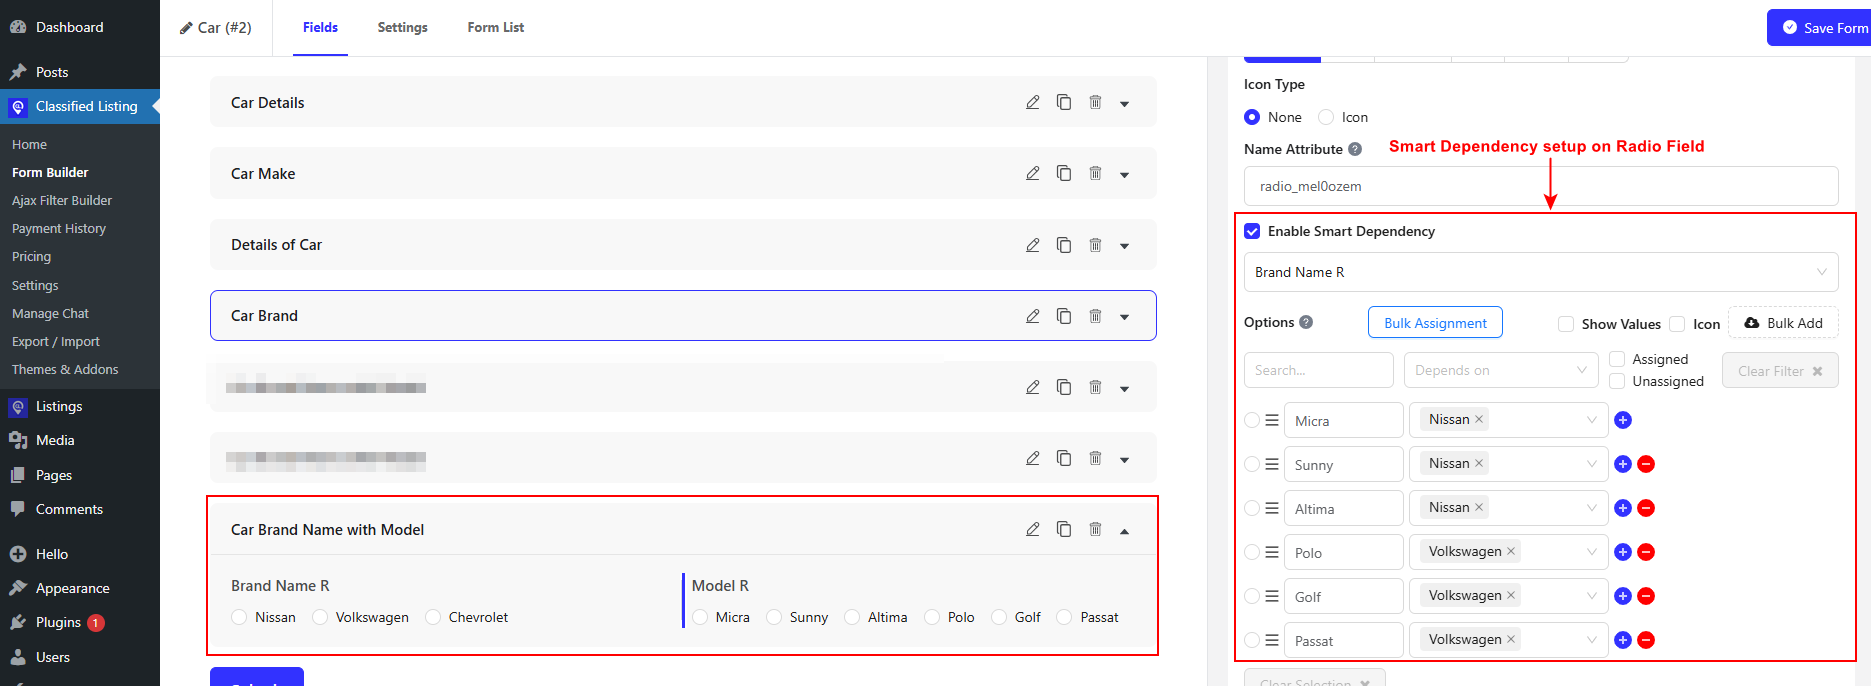Open Ajax Filter Builder in sidebar

pyautogui.click(x=62, y=200)
